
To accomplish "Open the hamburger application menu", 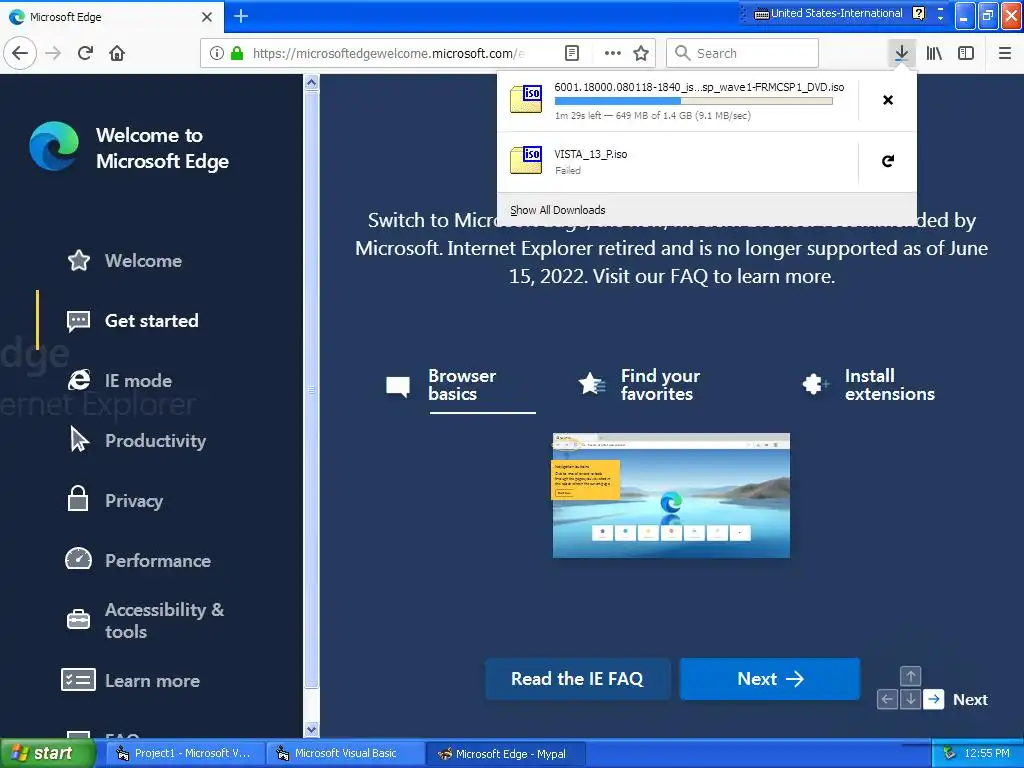I will tap(1005, 53).
